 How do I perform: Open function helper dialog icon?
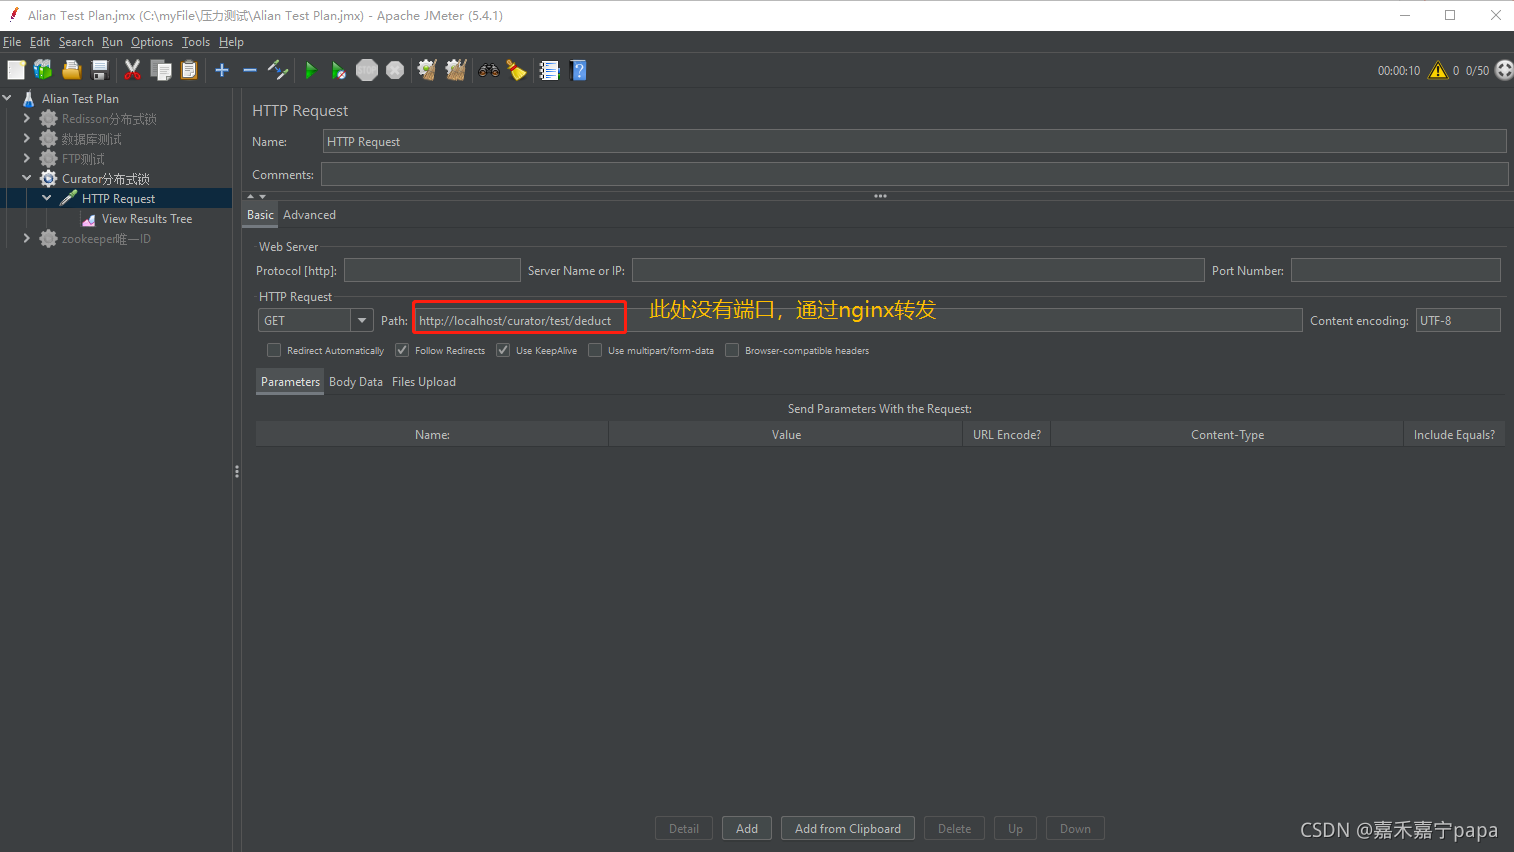(x=549, y=70)
